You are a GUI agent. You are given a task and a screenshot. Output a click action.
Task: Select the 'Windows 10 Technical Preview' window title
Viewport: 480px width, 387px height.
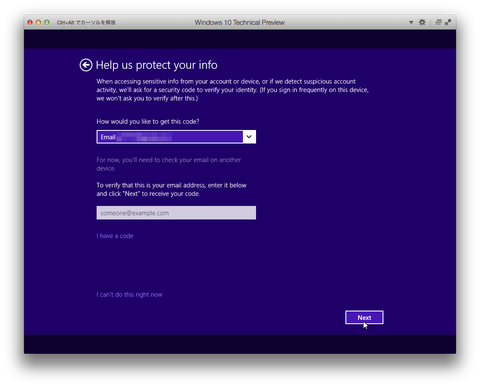pos(240,22)
